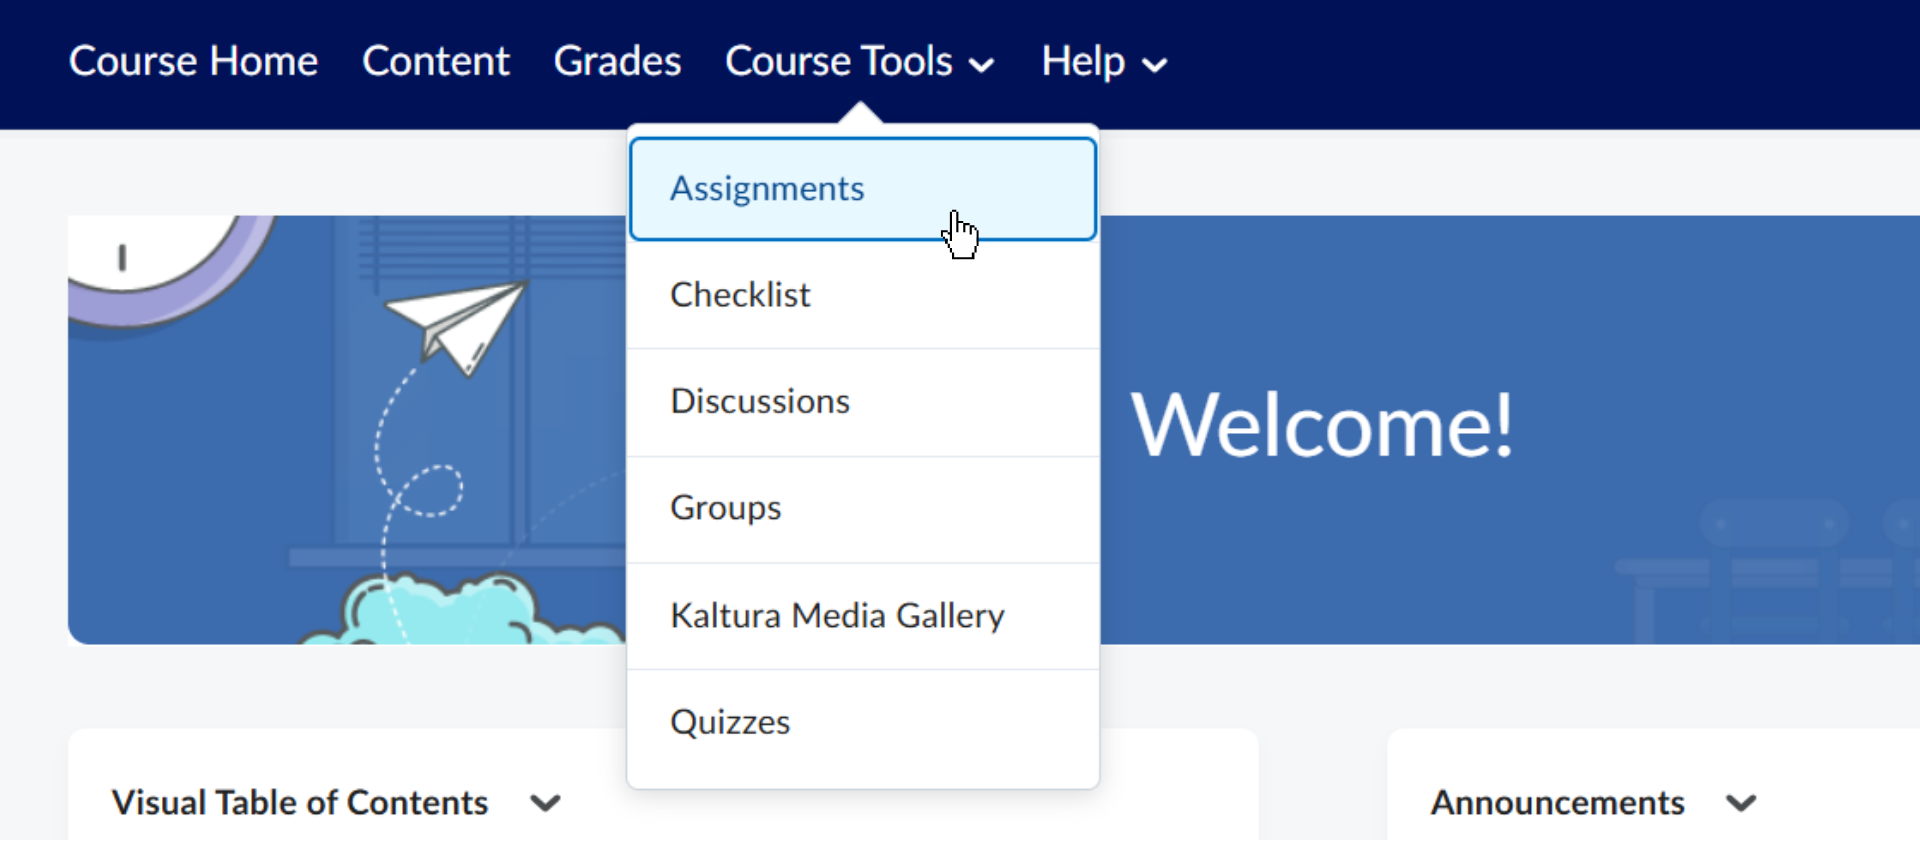Choose Quizzes from the dropdown list
The width and height of the screenshot is (1920, 848).
(730, 722)
